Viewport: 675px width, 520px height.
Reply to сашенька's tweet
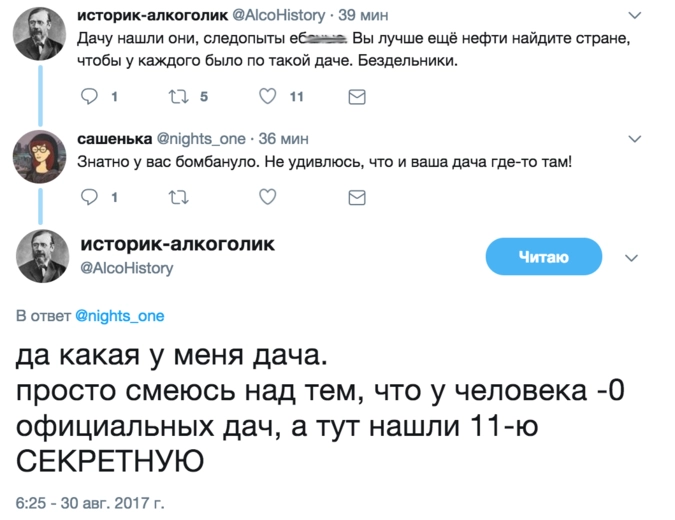tap(88, 198)
